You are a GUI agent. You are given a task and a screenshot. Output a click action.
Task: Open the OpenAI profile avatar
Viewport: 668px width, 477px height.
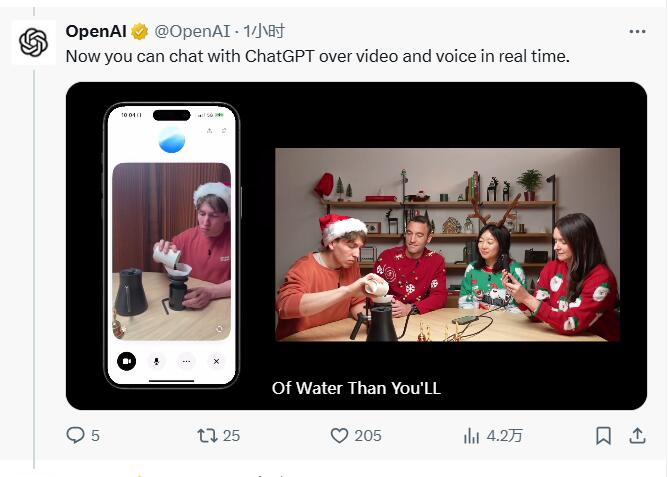click(x=33, y=42)
